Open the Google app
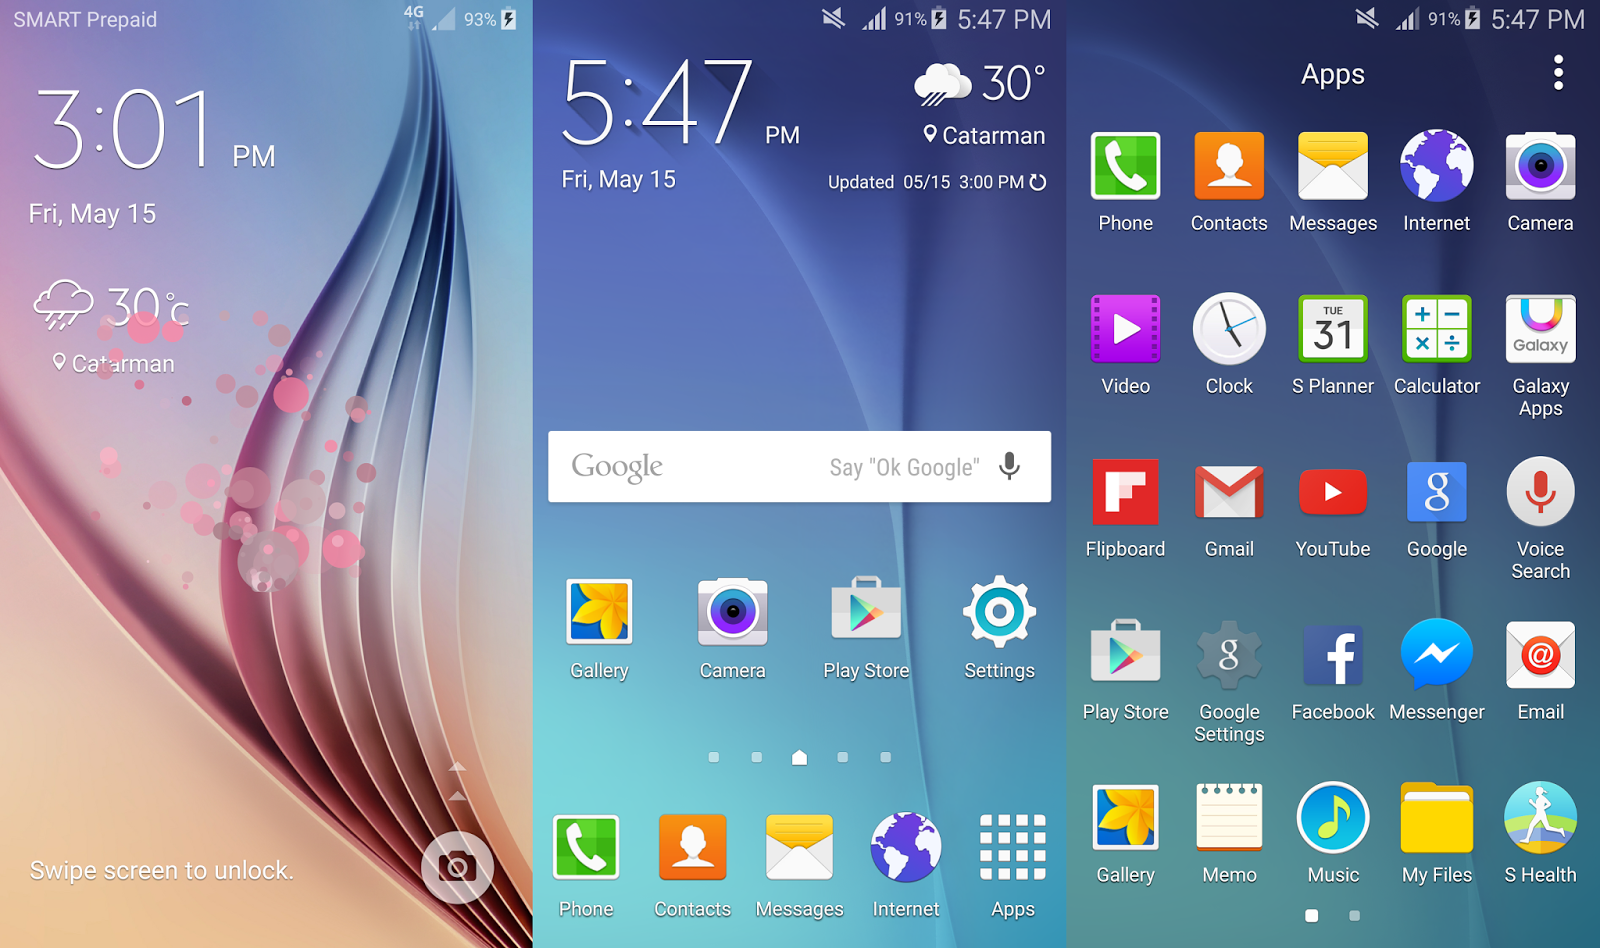The height and width of the screenshot is (948, 1600). click(x=1437, y=508)
